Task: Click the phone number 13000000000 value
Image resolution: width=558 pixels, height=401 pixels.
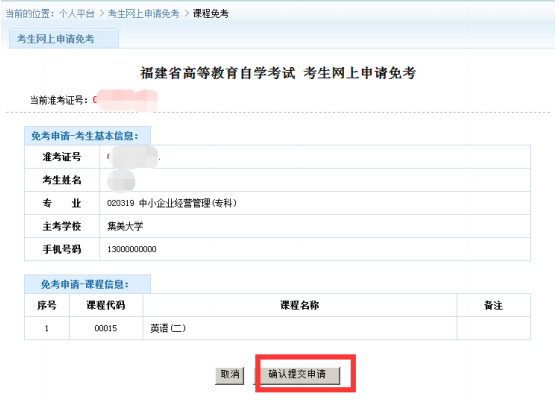Action: pyautogui.click(x=132, y=249)
